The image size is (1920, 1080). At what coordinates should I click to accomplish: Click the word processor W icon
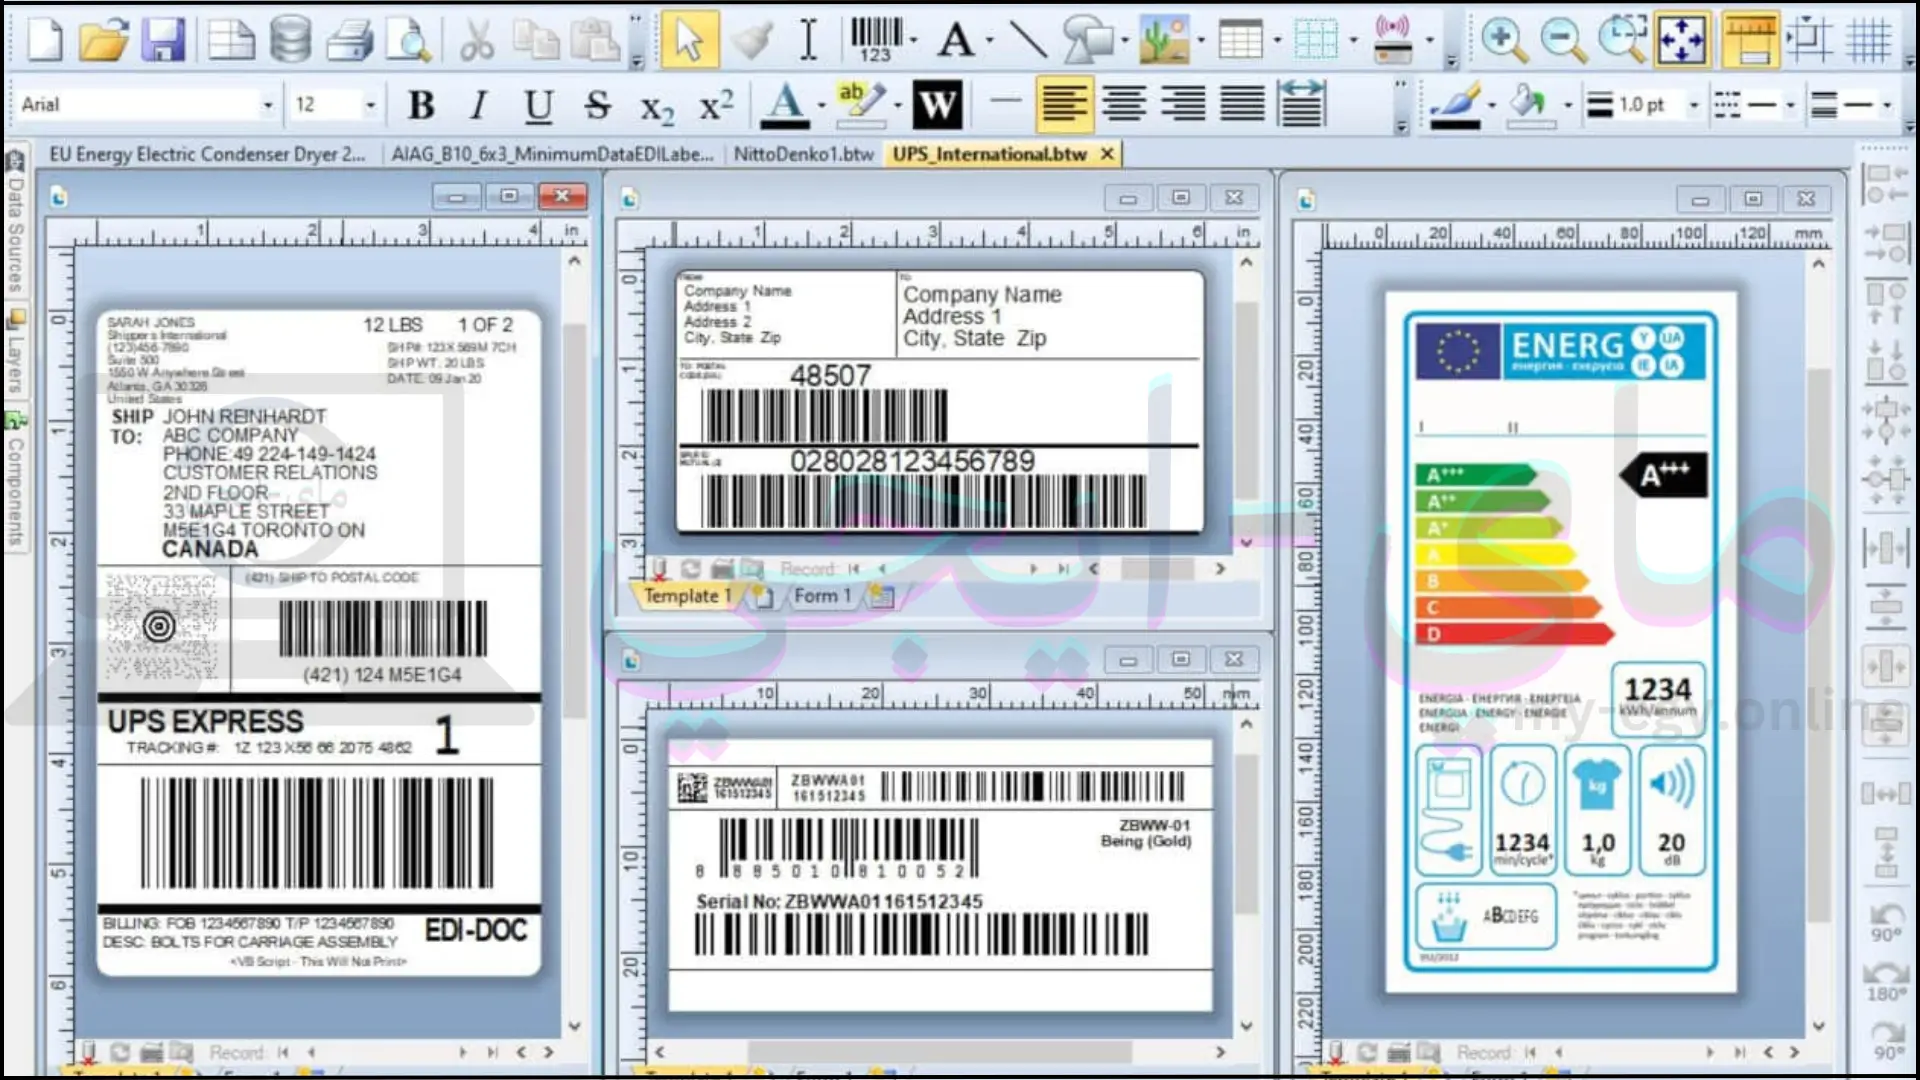(x=938, y=104)
